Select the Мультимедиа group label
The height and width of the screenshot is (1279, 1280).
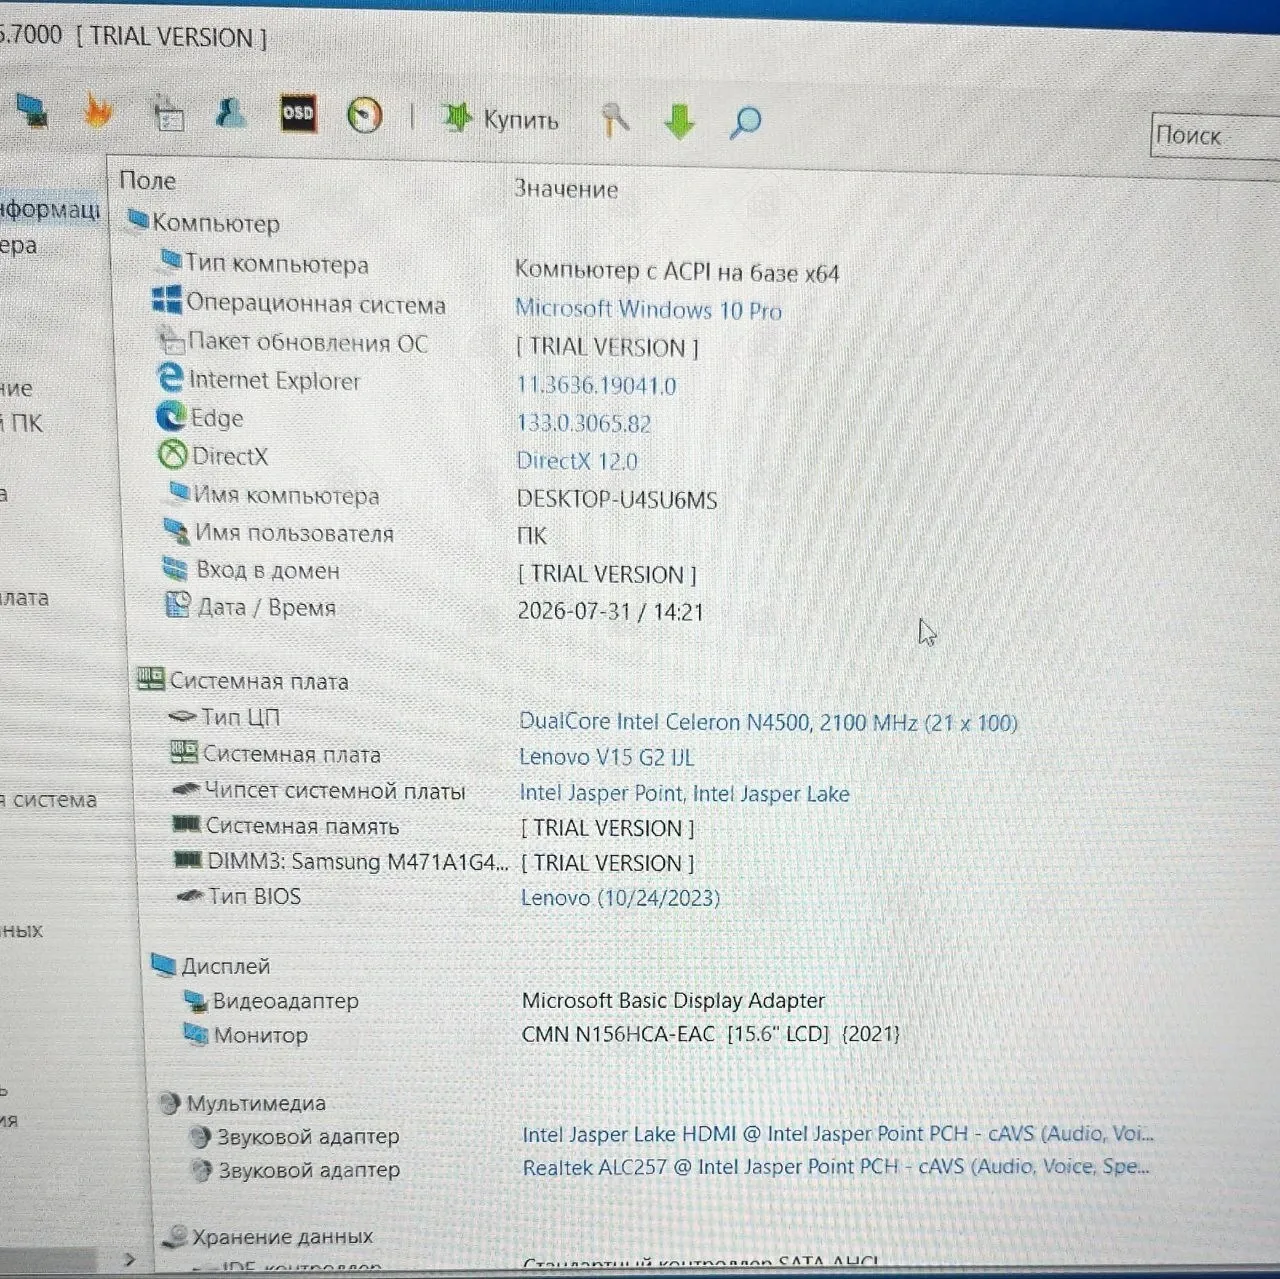(x=256, y=1103)
